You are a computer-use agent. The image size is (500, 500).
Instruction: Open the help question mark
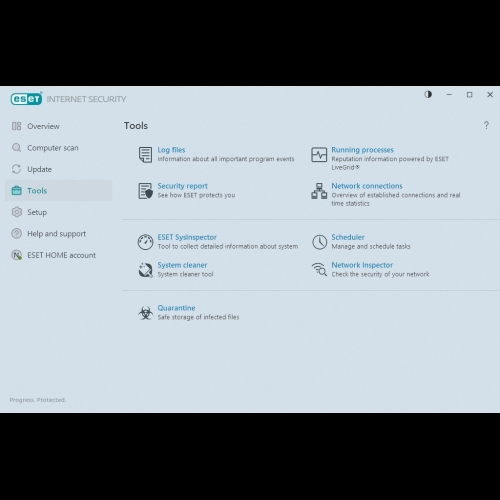pyautogui.click(x=486, y=125)
